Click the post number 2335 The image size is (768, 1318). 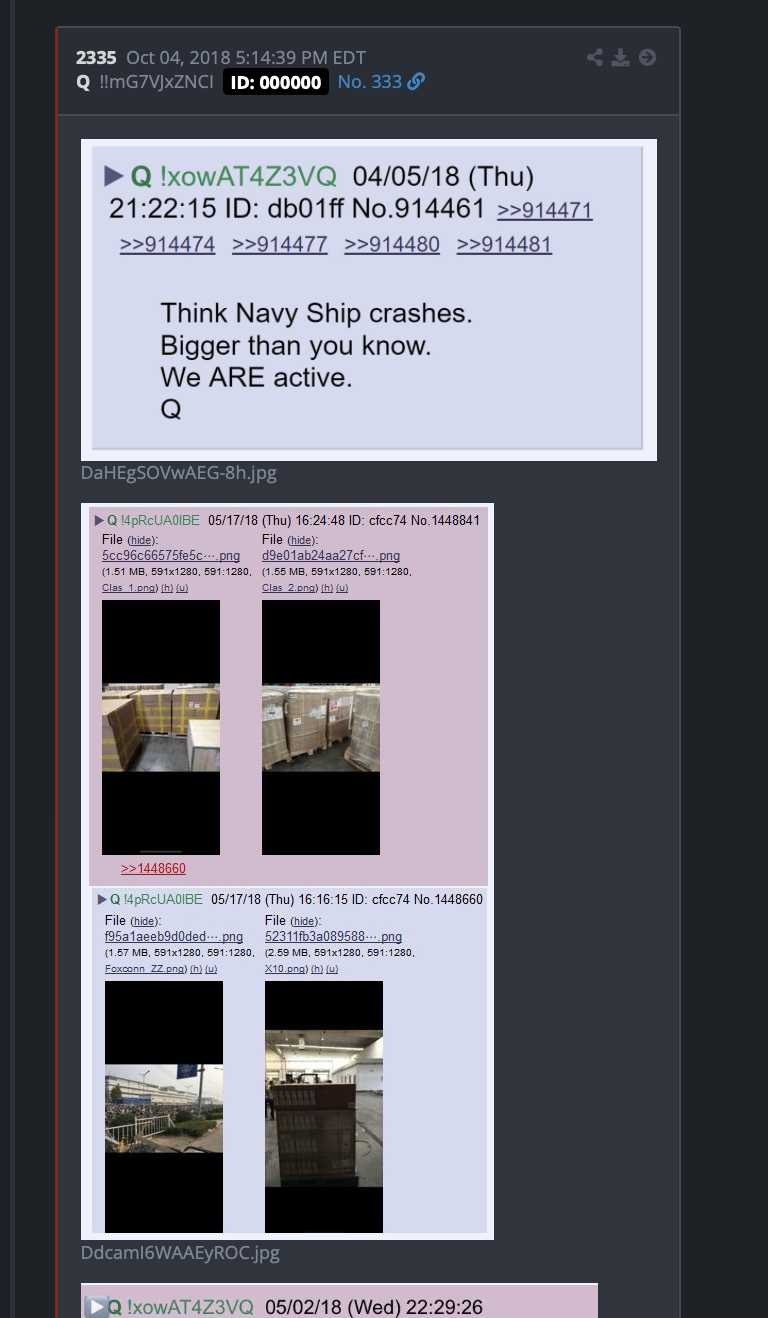click(96, 58)
